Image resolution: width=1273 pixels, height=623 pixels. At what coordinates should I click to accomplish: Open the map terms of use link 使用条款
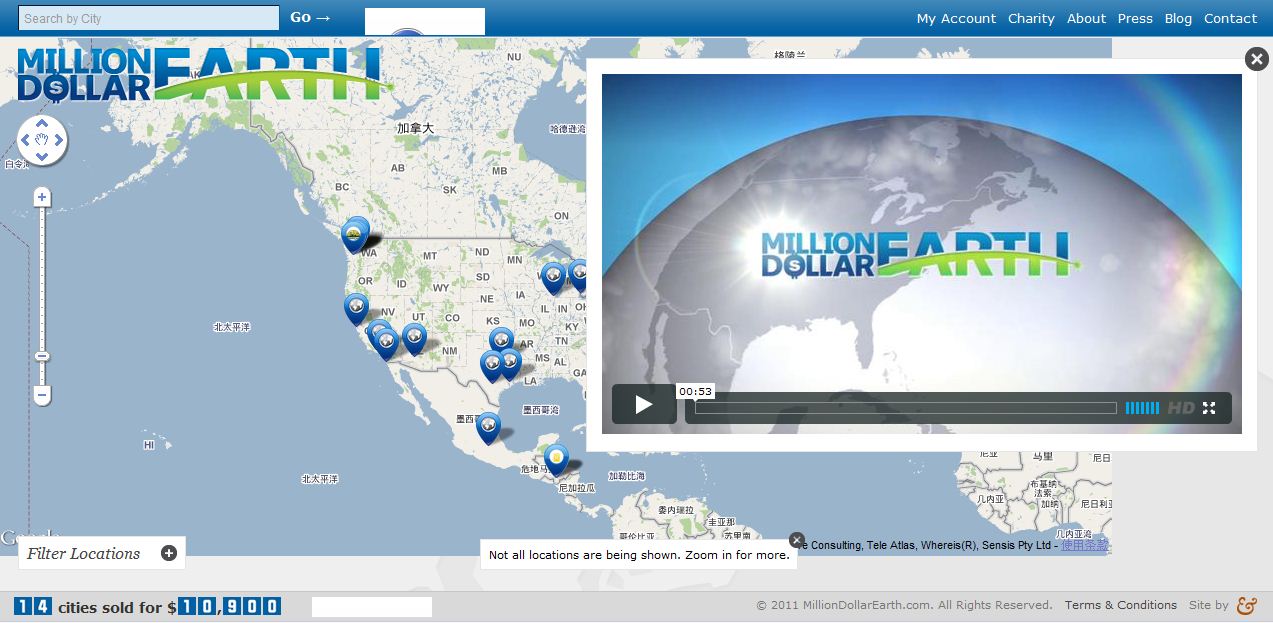(x=1085, y=545)
